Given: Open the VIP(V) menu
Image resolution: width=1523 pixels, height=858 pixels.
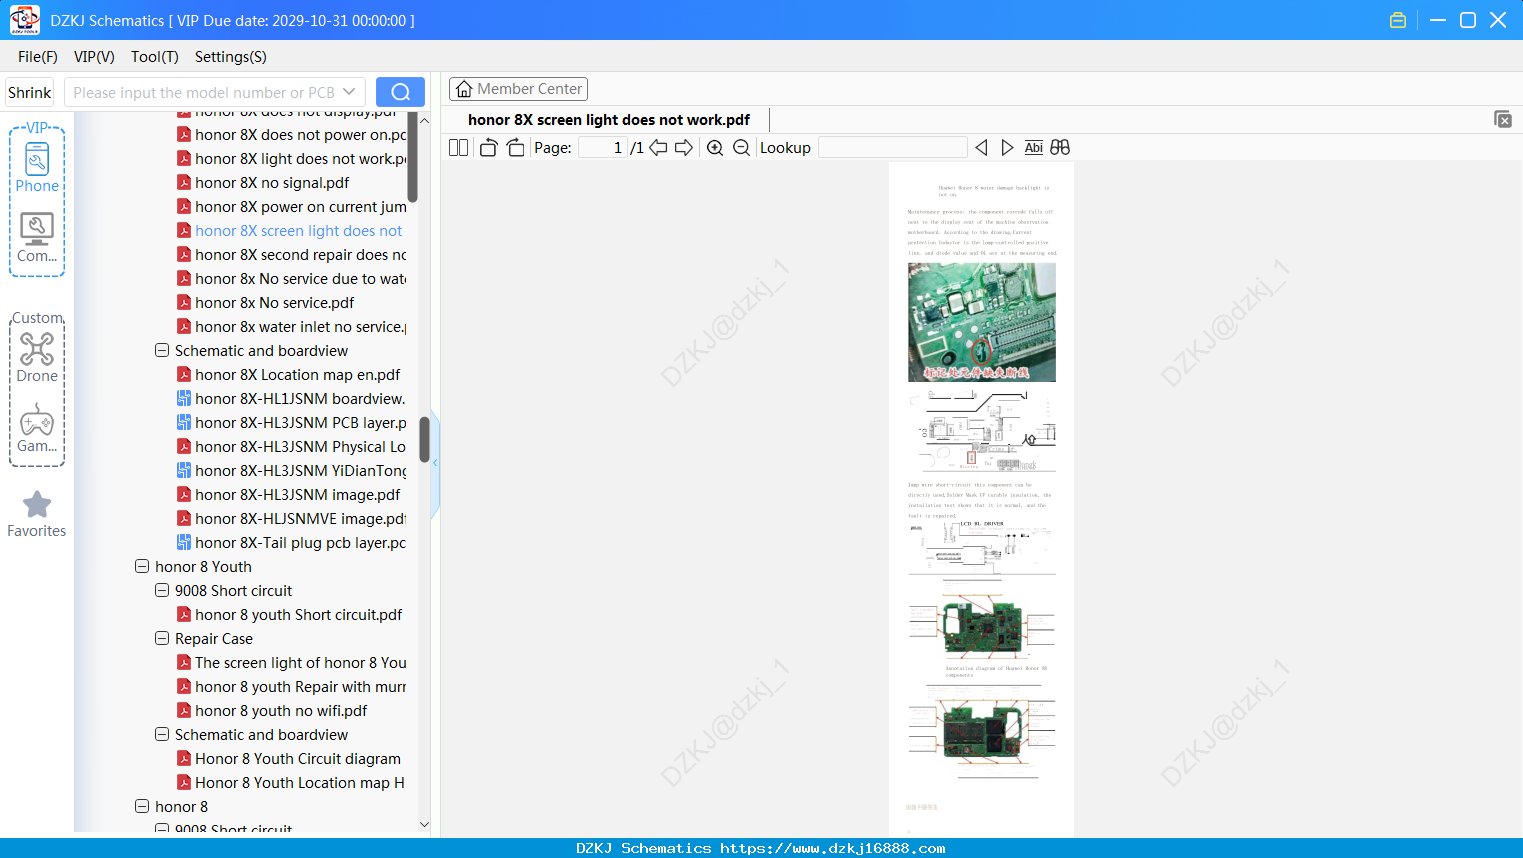Looking at the screenshot, I should click(94, 57).
